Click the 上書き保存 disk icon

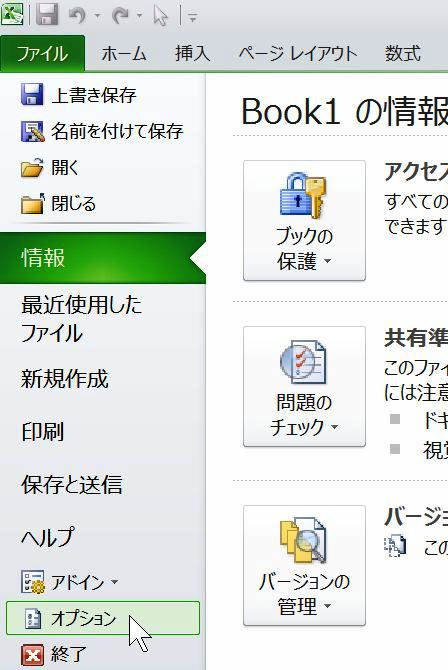click(x=32, y=94)
